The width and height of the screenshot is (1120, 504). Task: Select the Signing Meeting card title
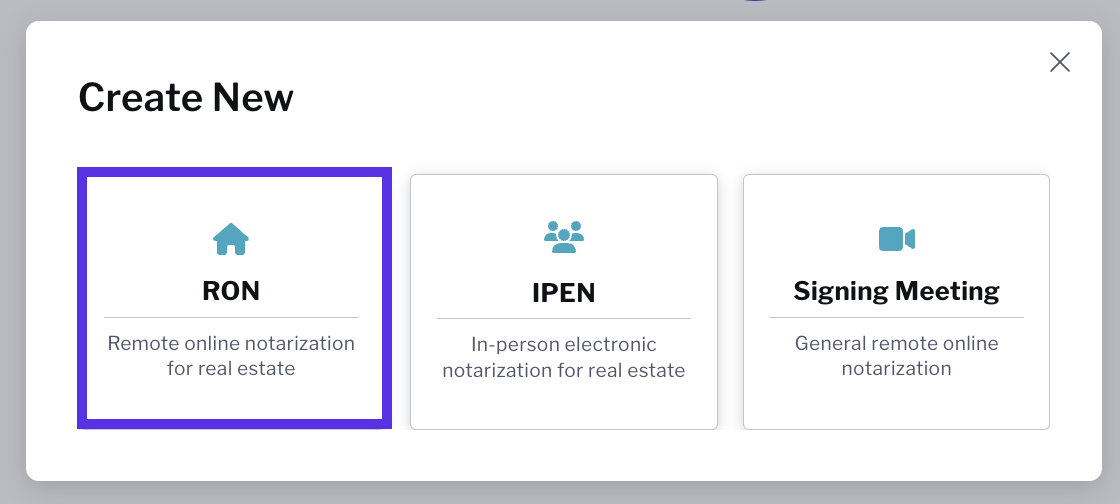tap(896, 291)
